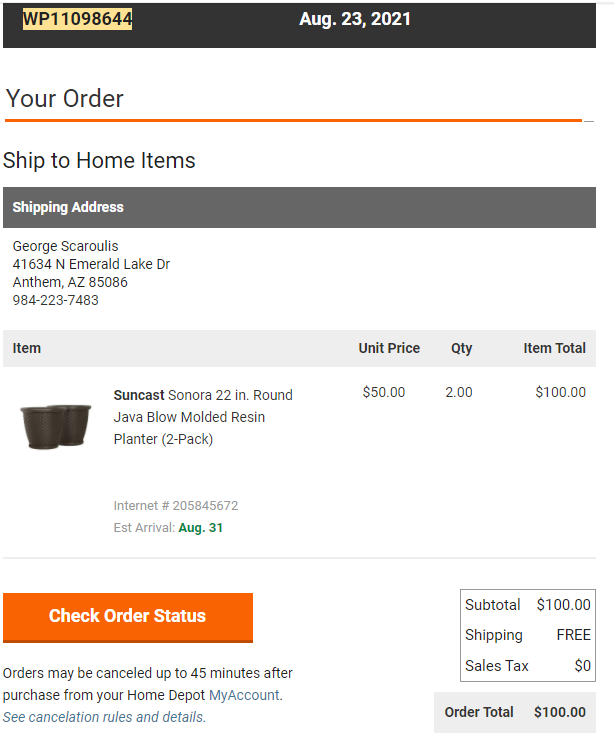The height and width of the screenshot is (737, 614).
Task: Click the Est Arrival Aug. 31 date
Action: 201,527
